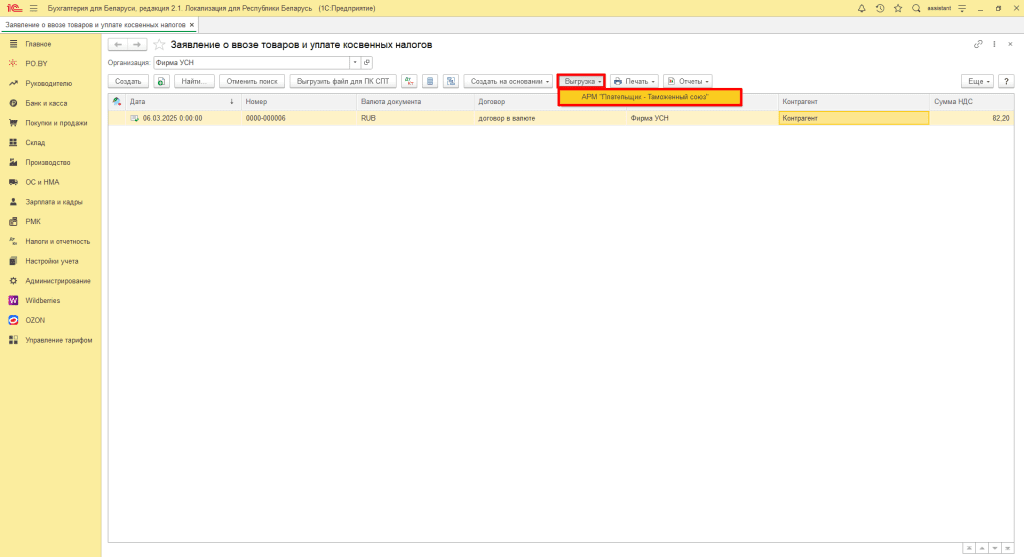Open favorites star in title bar

point(898,8)
